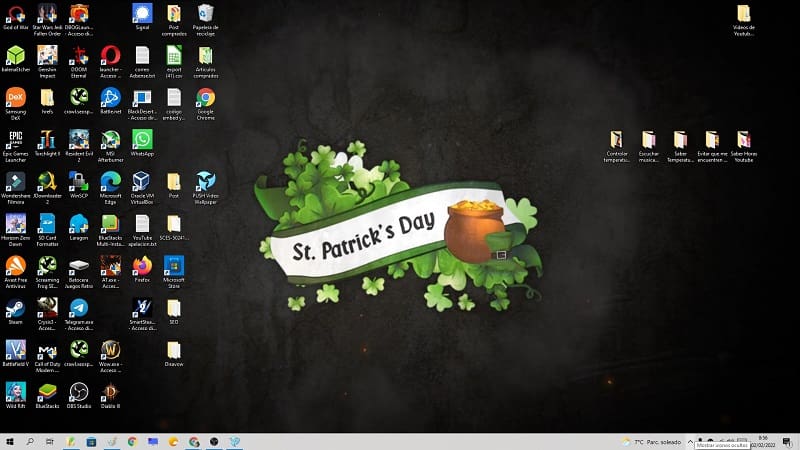Select the Avast Free Antivirus shortcut

point(15,272)
